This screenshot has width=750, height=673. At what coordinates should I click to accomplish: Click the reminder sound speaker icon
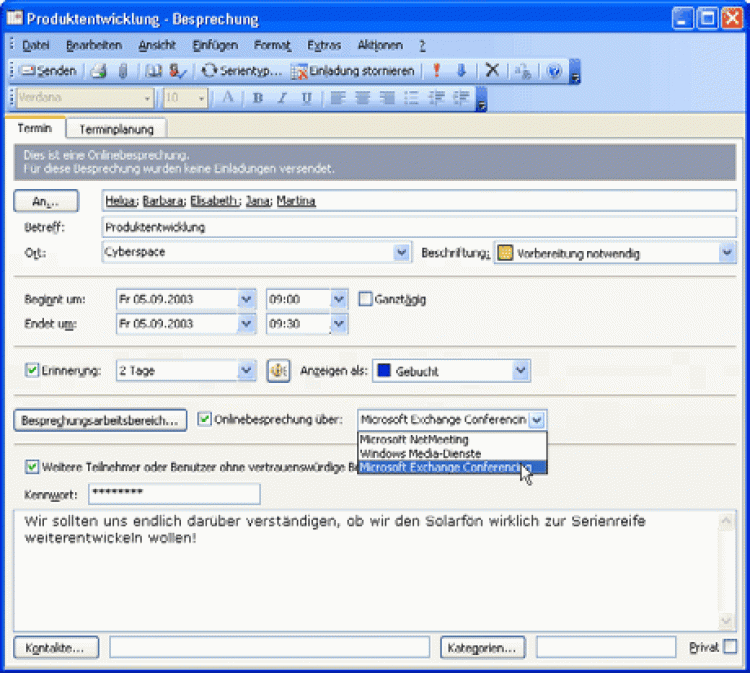pos(280,370)
